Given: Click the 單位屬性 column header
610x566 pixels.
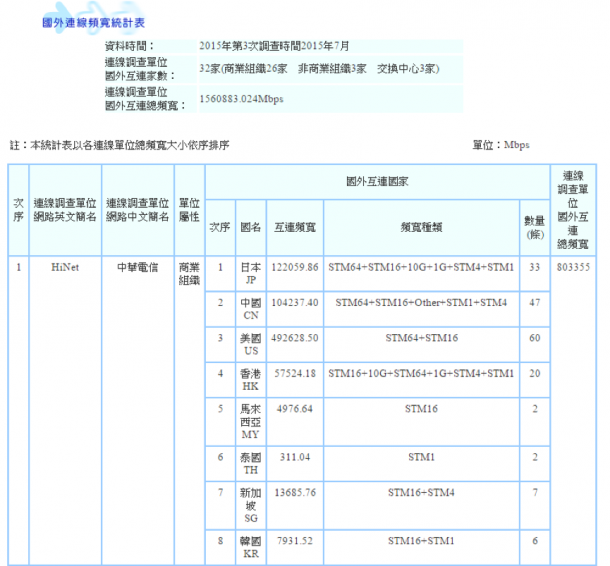Looking at the screenshot, I should click(189, 210).
